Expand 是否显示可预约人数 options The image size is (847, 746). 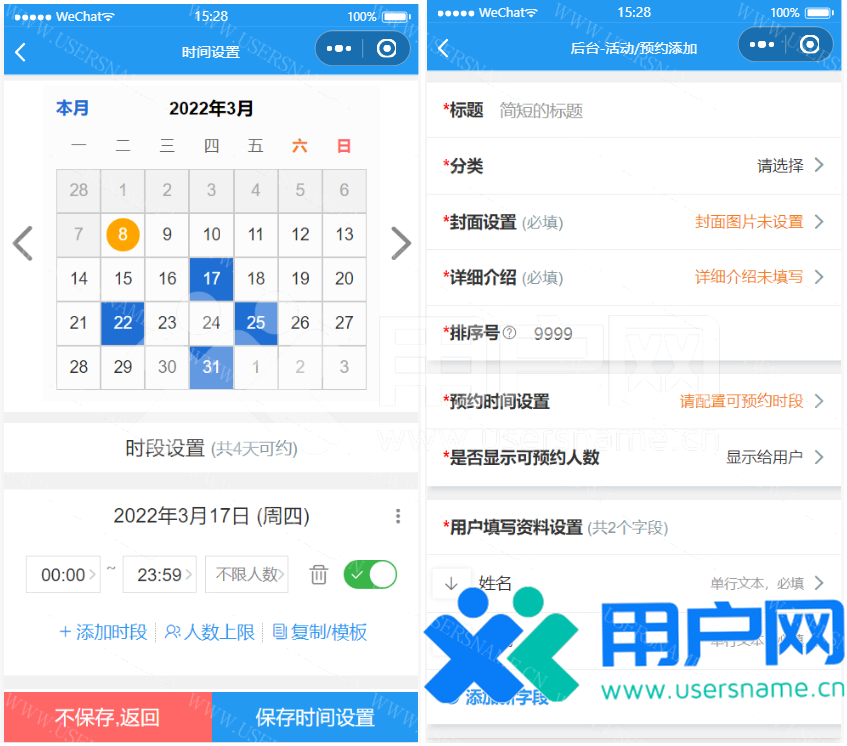point(775,457)
